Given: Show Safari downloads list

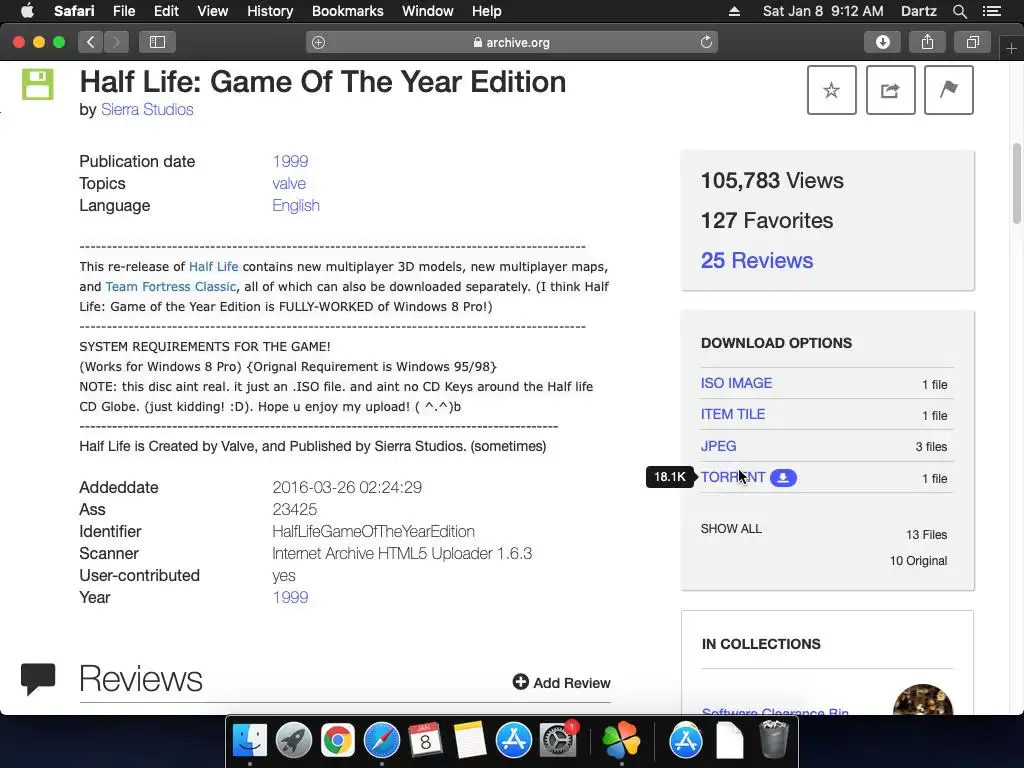Looking at the screenshot, I should coord(882,42).
